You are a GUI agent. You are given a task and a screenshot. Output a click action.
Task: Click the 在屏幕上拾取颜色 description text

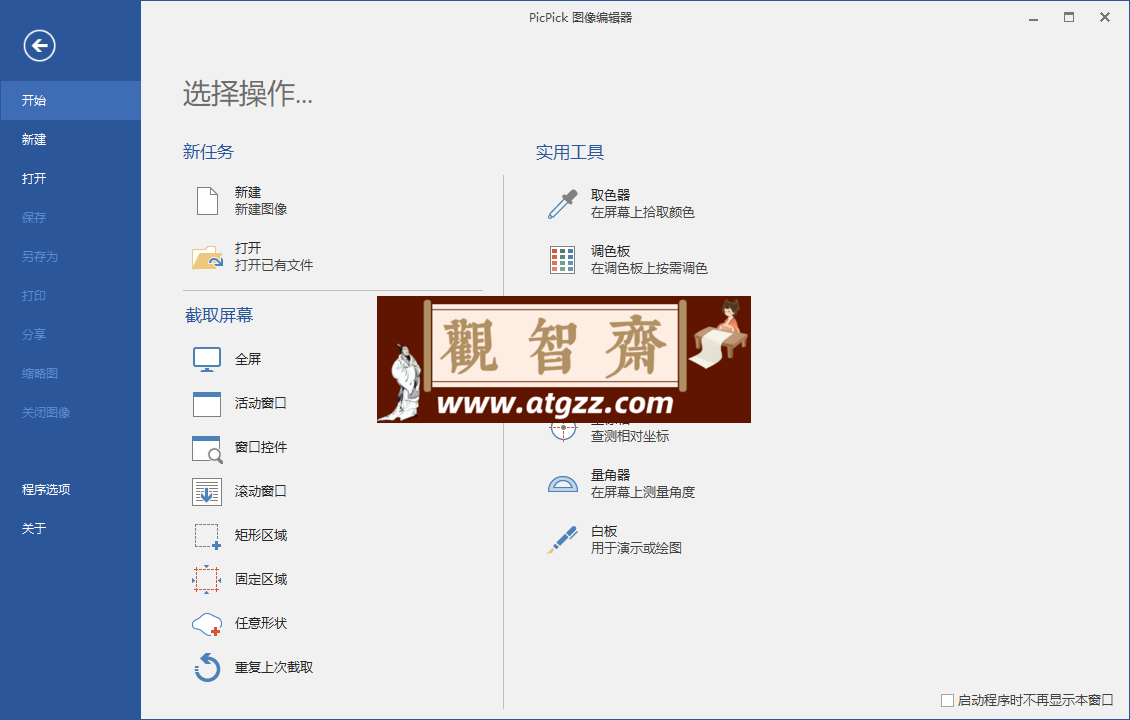coord(643,213)
